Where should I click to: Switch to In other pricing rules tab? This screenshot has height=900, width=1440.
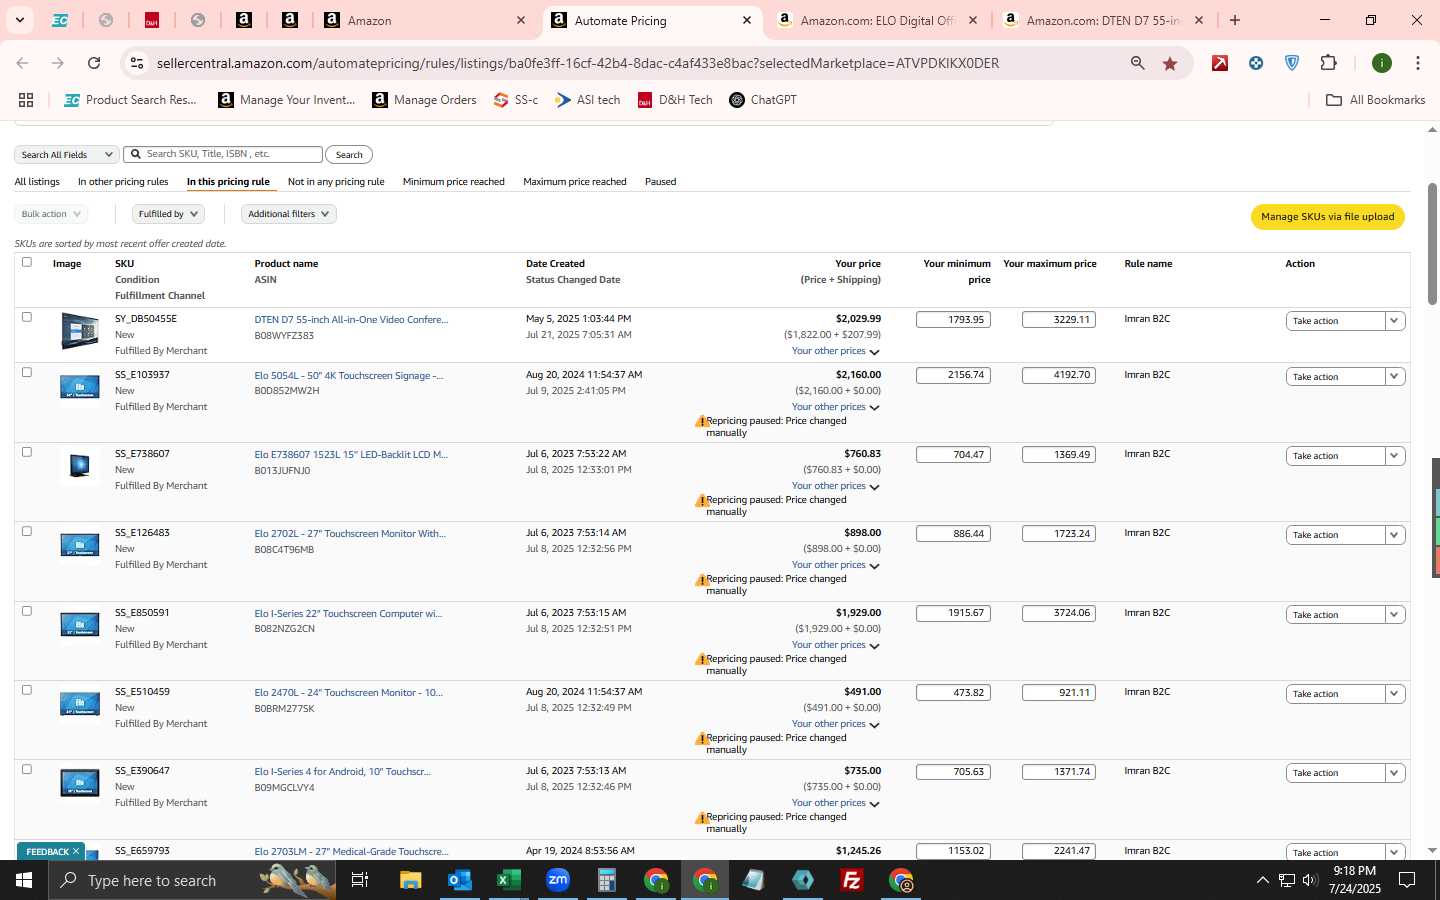(123, 182)
